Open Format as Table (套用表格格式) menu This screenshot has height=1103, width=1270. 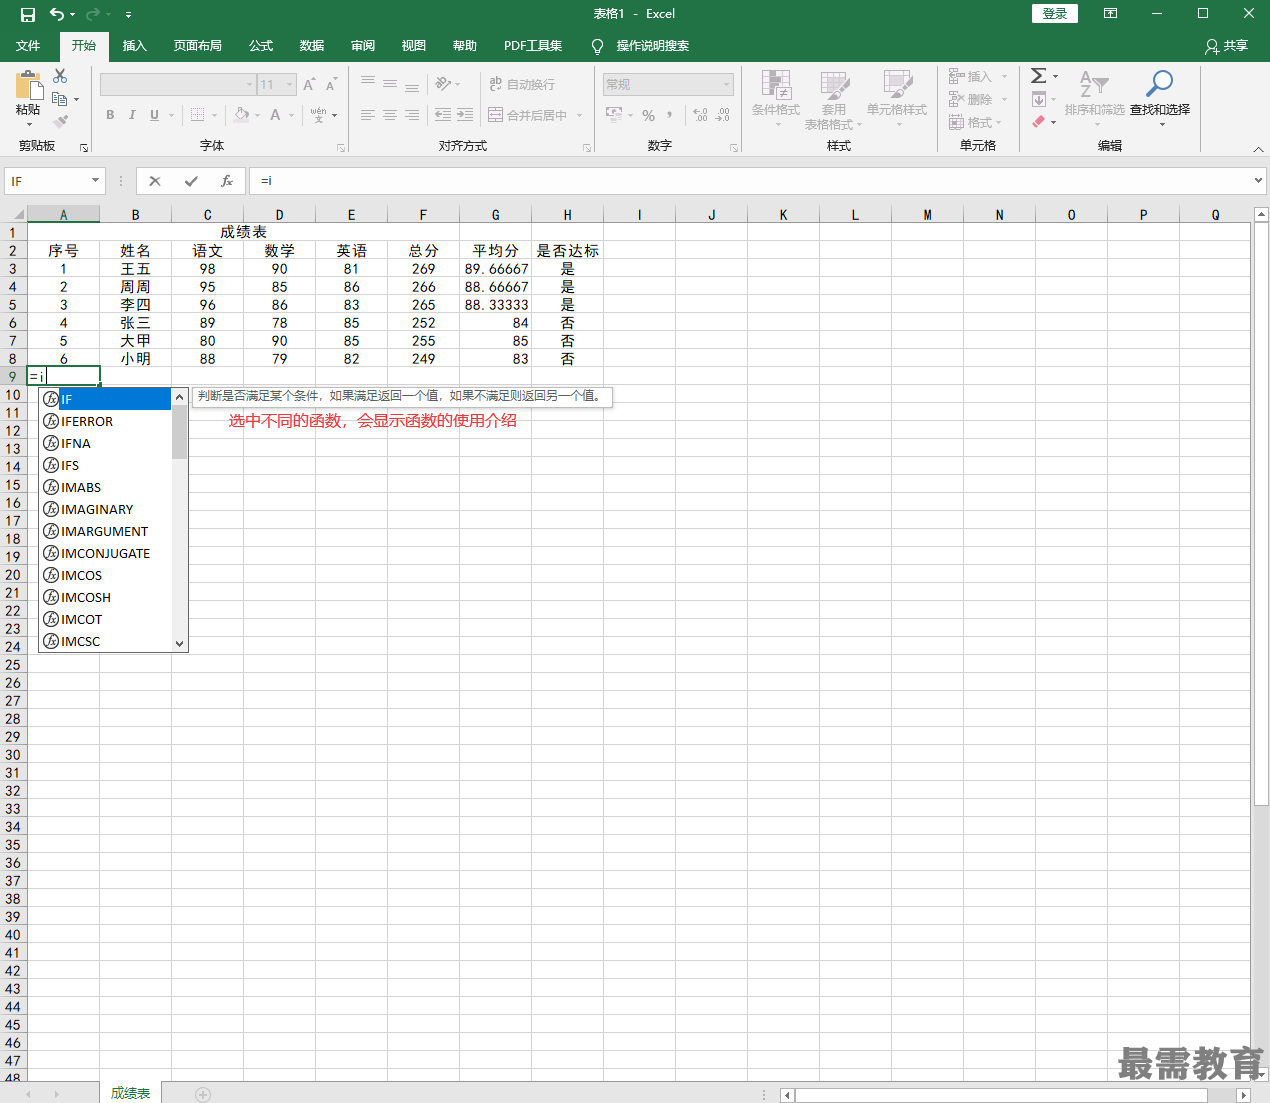pyautogui.click(x=833, y=98)
